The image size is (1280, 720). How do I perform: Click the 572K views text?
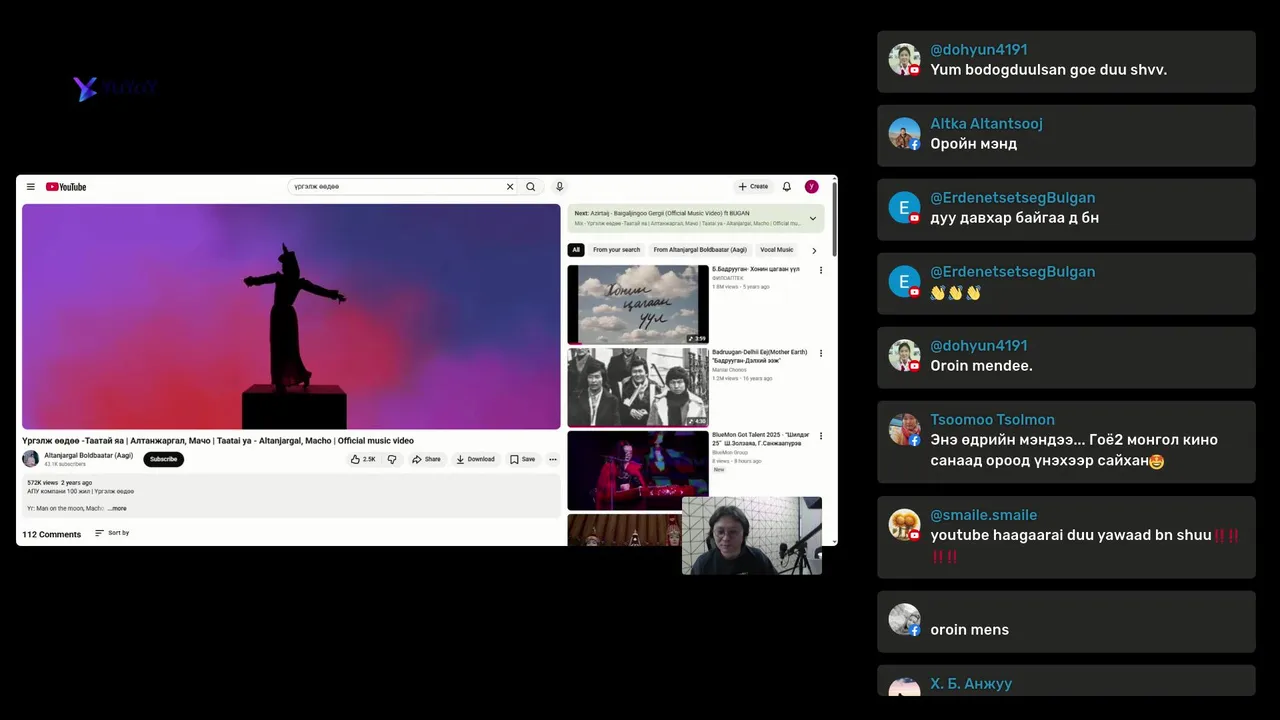tap(42, 483)
